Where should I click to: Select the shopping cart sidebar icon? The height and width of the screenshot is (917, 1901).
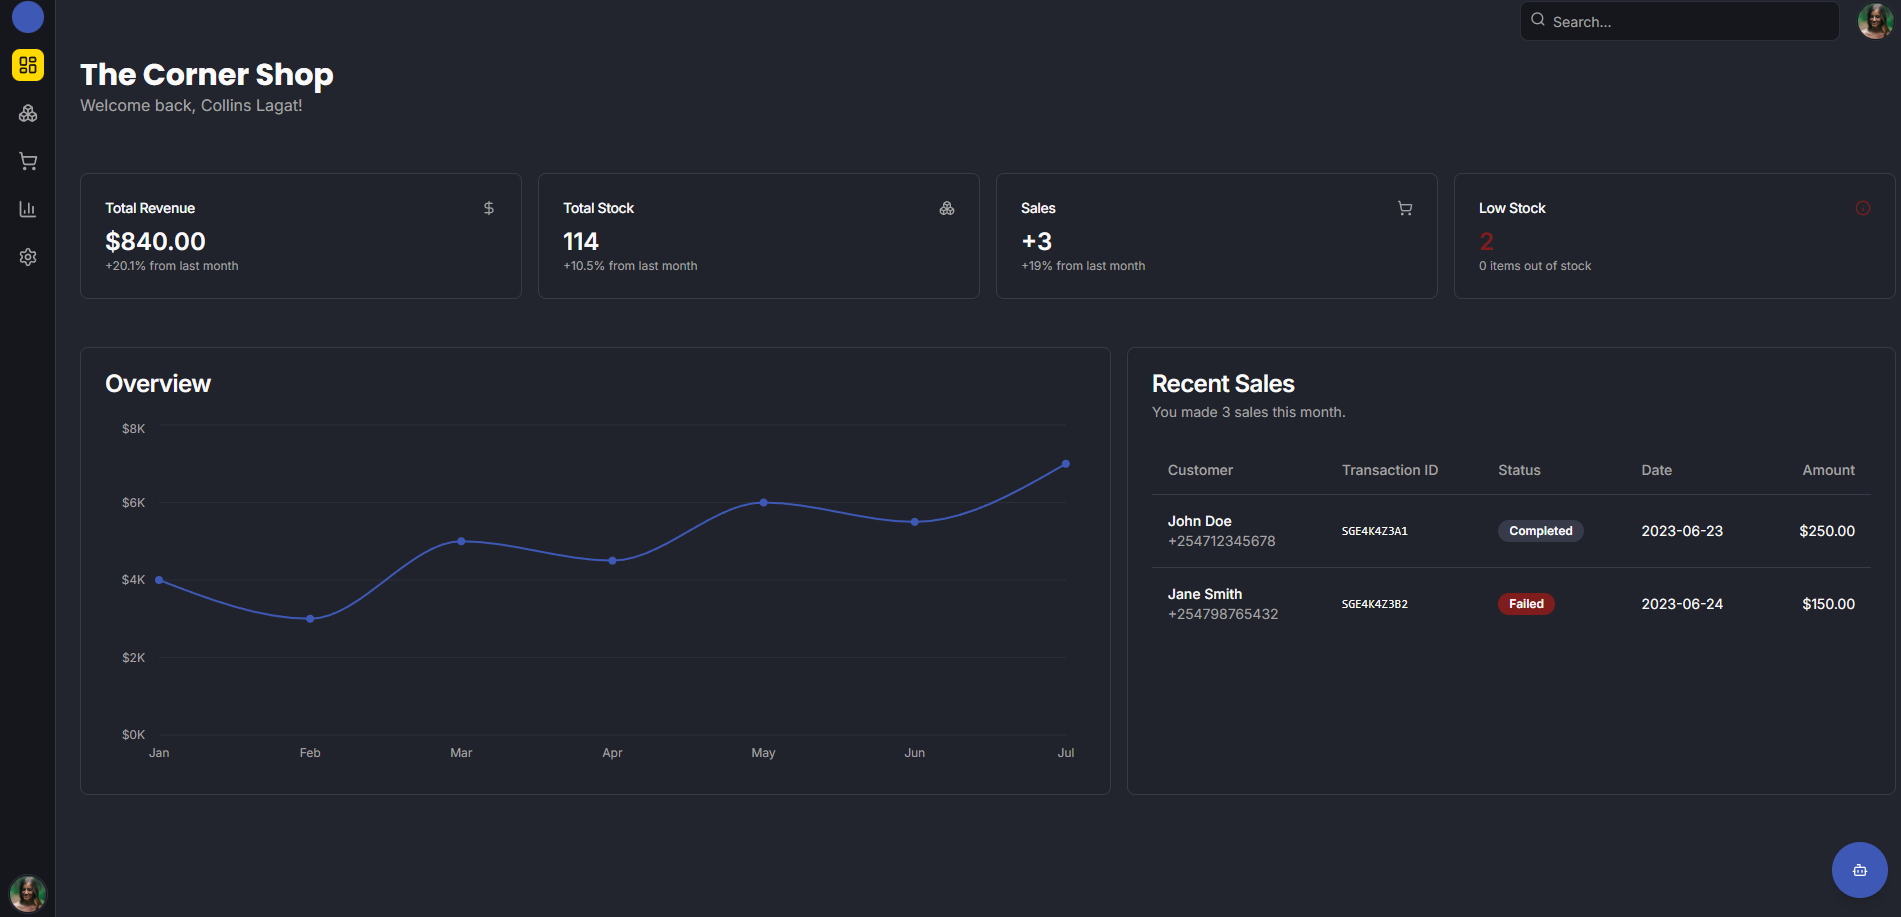tap(27, 160)
